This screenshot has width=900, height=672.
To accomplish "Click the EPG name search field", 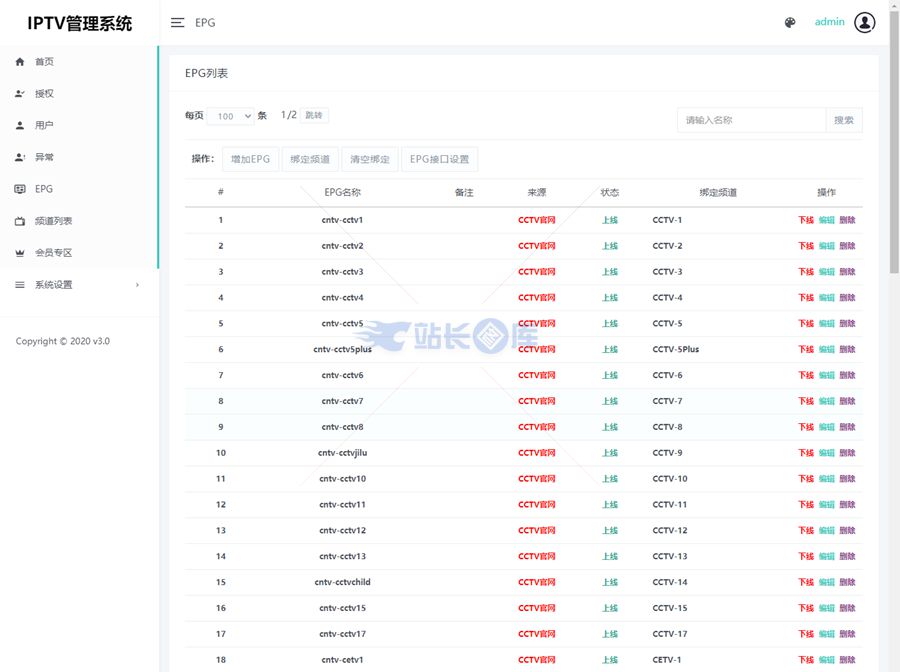I will tap(750, 120).
